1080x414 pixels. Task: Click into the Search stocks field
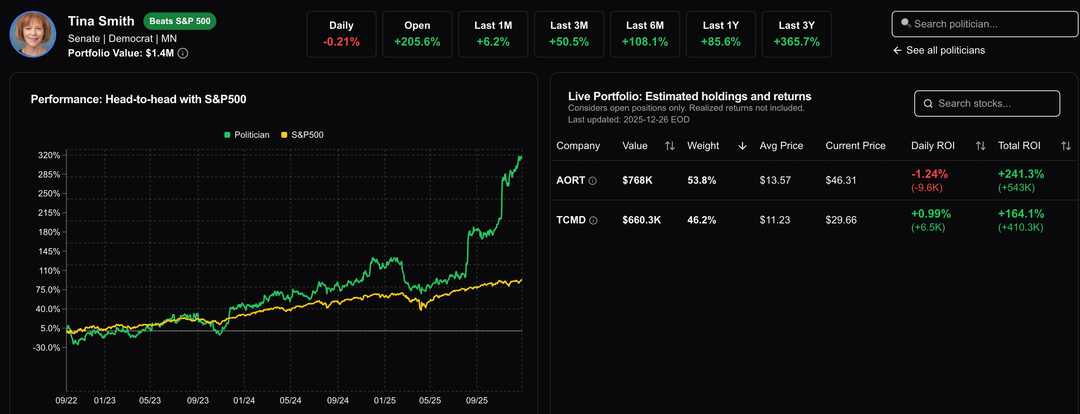[995, 104]
